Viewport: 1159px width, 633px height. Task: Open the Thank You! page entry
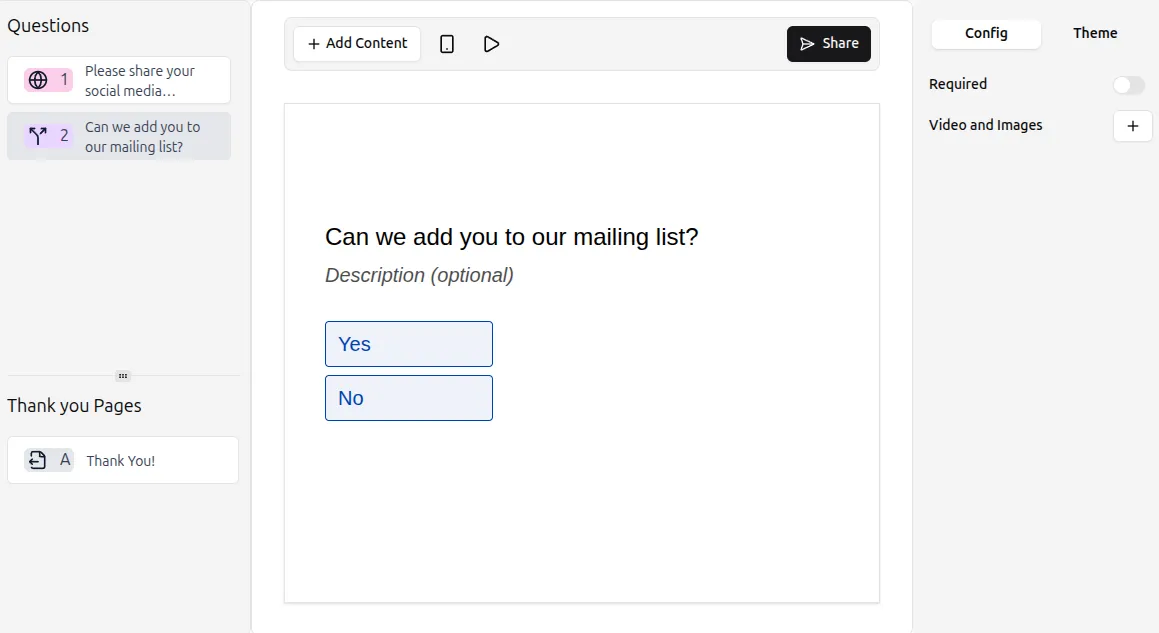coord(122,460)
